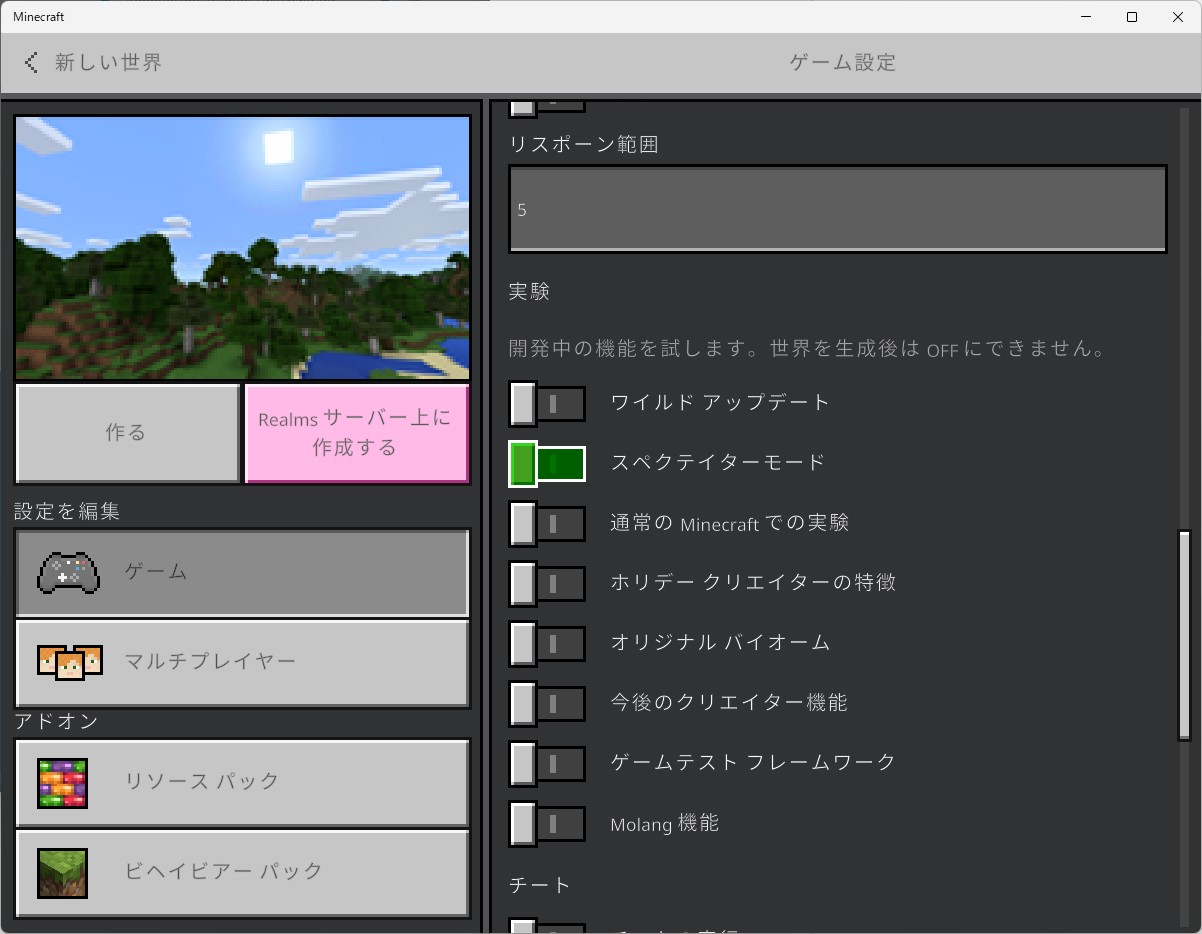The image size is (1202, 934).
Task: Go back using the left chevron arrow
Action: coord(31,62)
